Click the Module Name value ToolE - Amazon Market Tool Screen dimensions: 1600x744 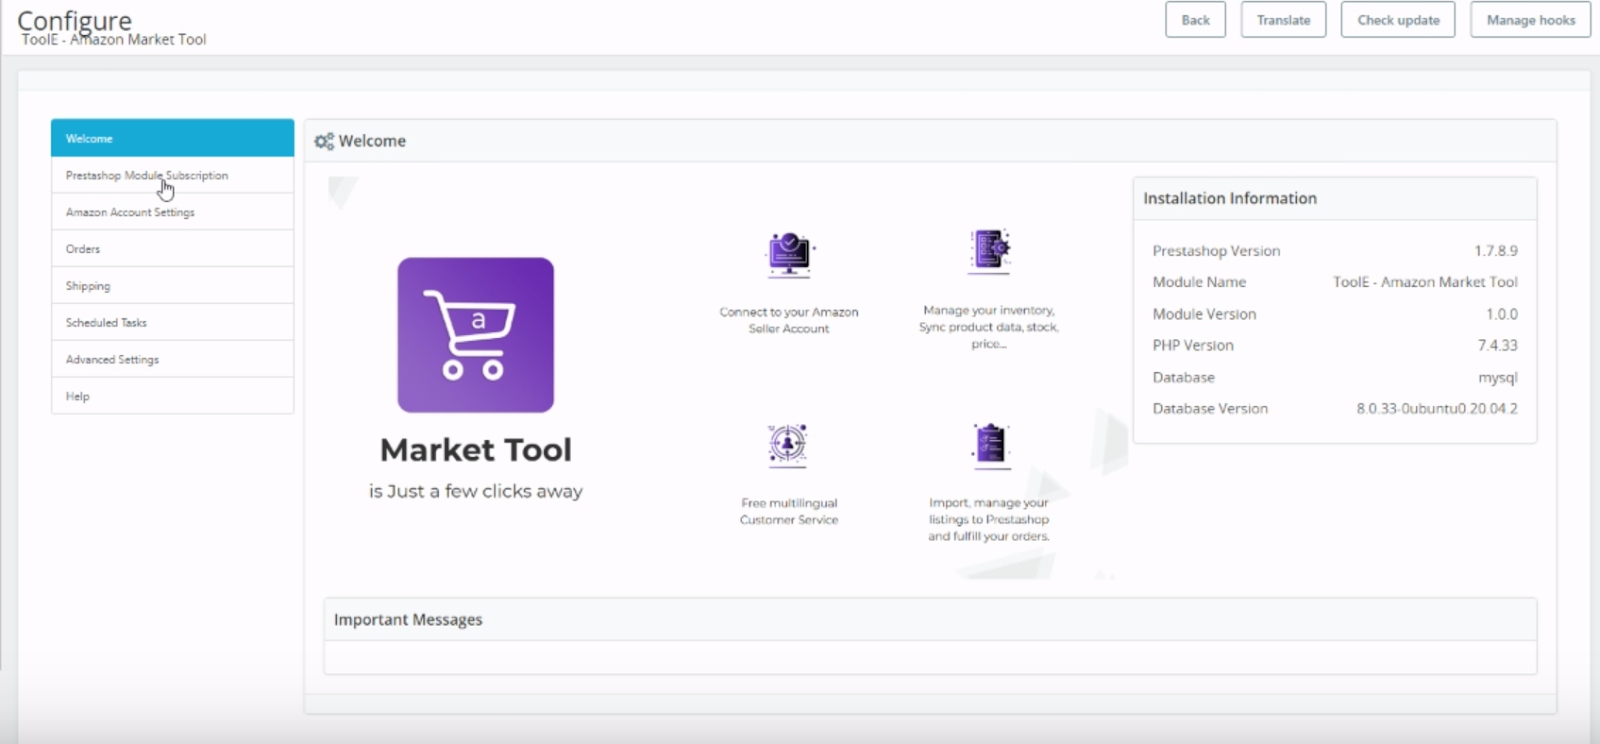(1425, 282)
